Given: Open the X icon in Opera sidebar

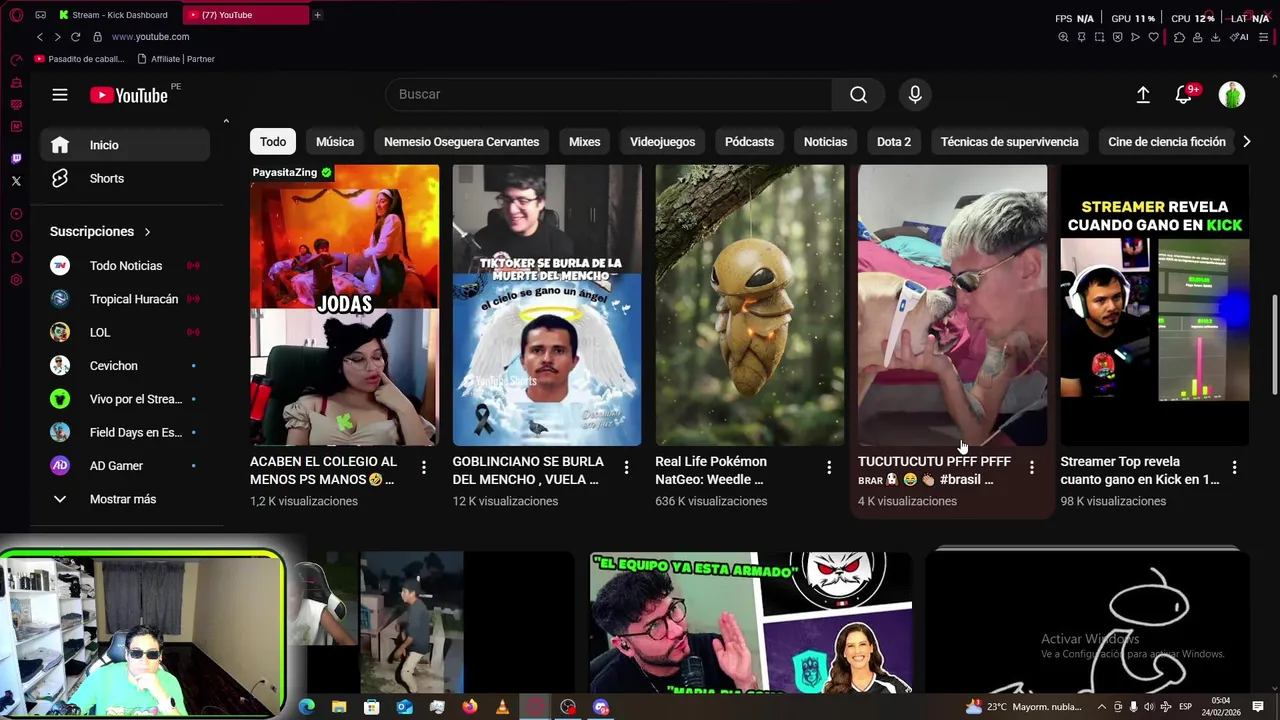Looking at the screenshot, I should (15, 181).
